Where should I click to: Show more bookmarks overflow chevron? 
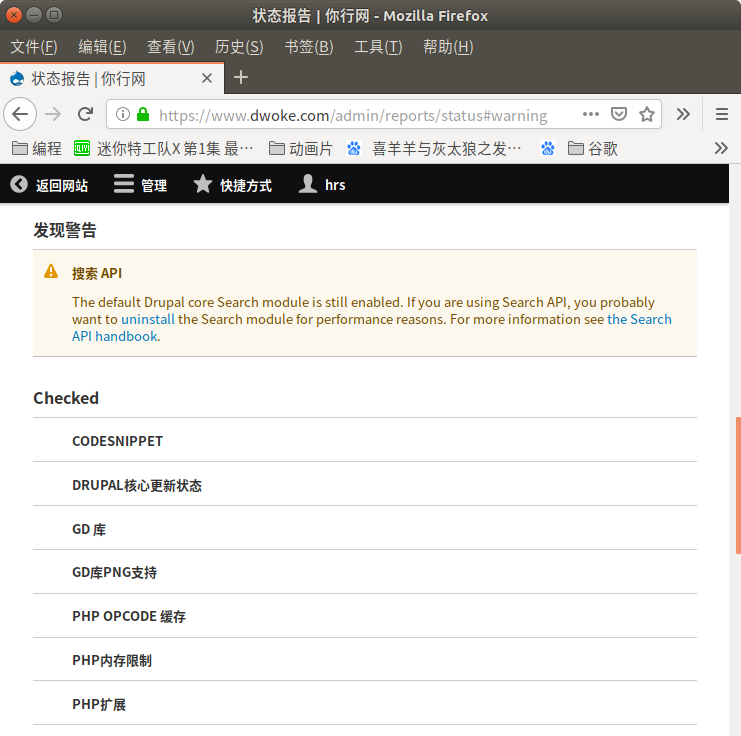pyautogui.click(x=721, y=148)
